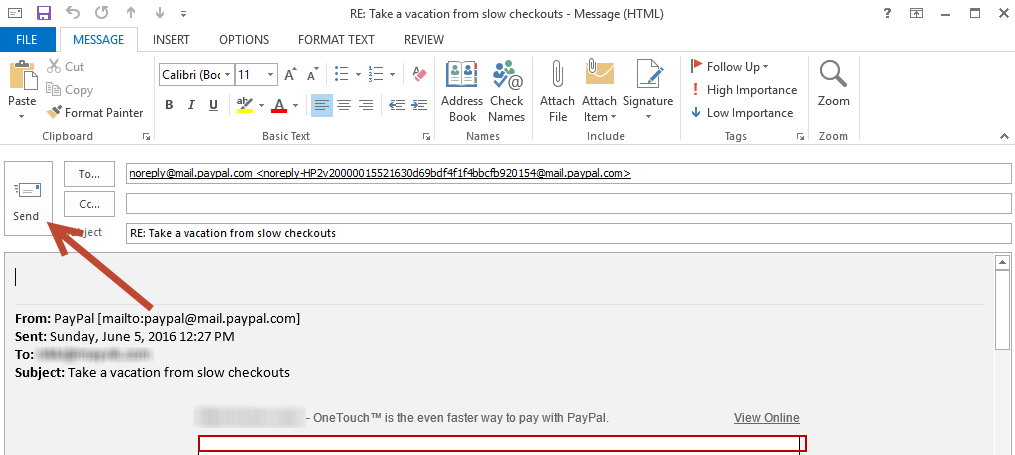Image resolution: width=1015 pixels, height=455 pixels.
Task: Switch to the INSERT tab
Action: pos(171,39)
